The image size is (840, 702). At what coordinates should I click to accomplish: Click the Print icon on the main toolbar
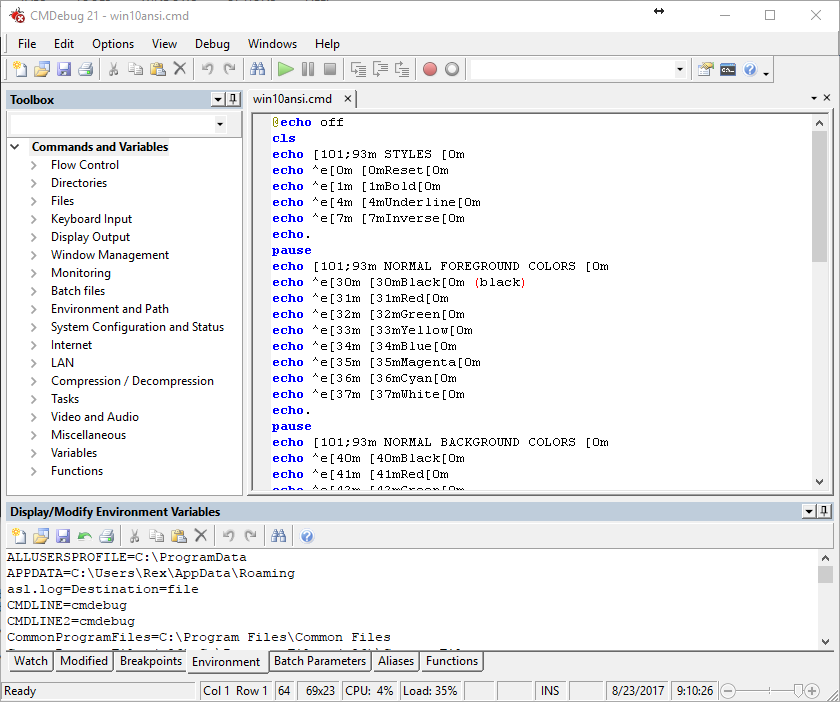(85, 68)
